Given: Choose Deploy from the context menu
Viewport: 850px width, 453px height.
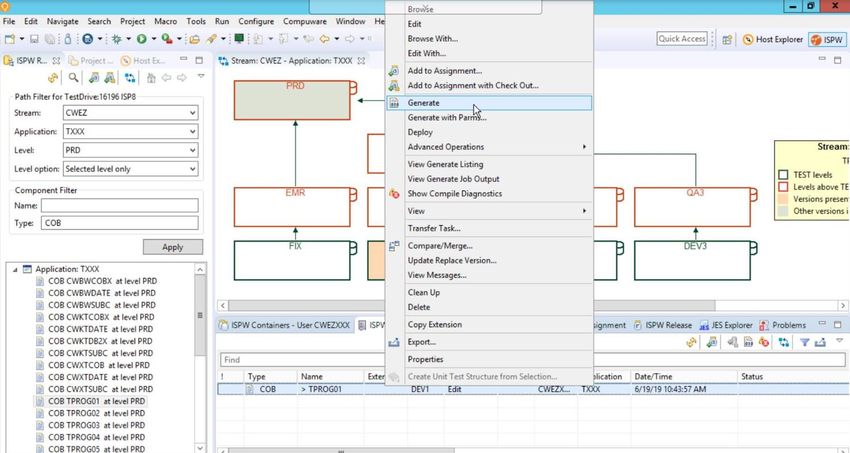Looking at the screenshot, I should [488, 132].
